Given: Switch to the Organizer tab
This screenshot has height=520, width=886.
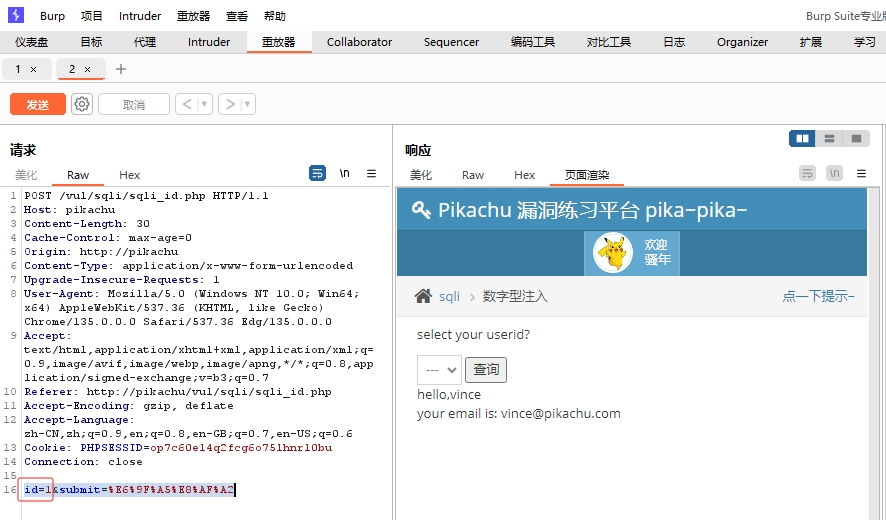Looking at the screenshot, I should [x=742, y=42].
